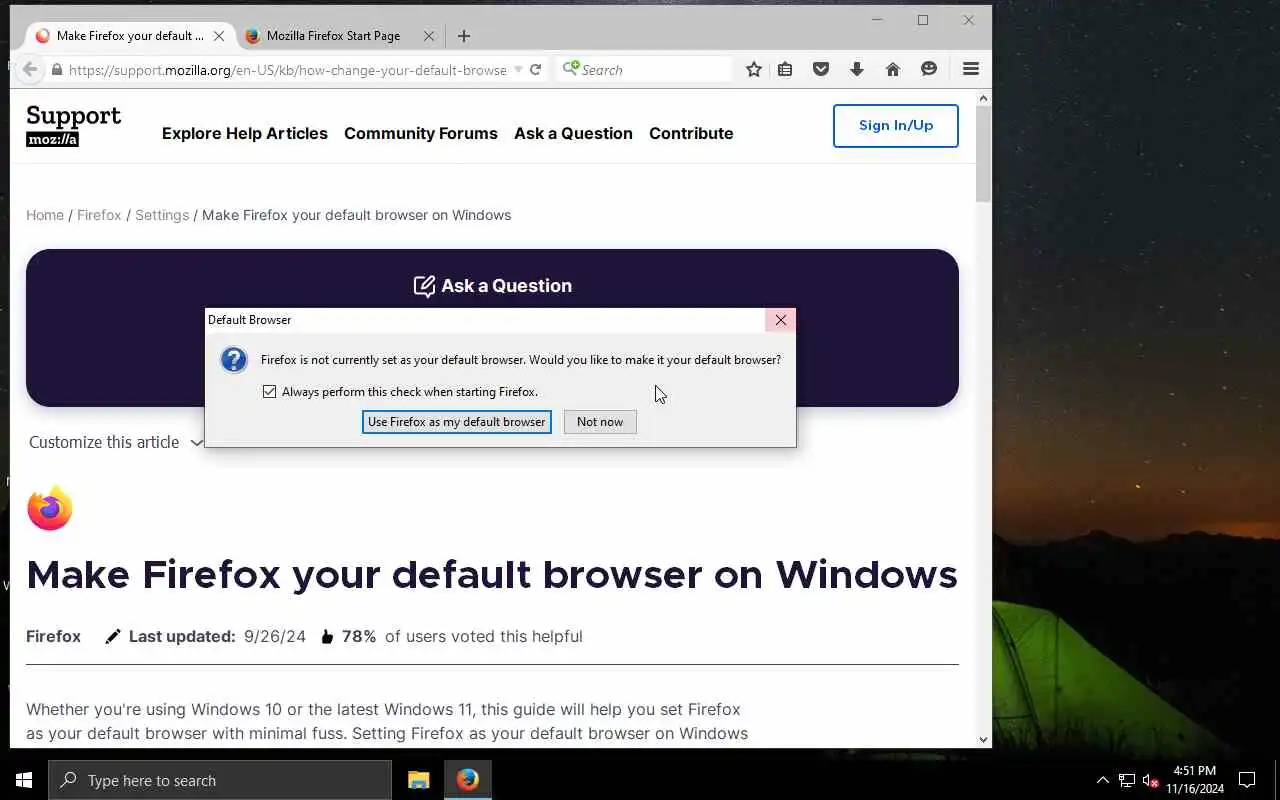Open the URL bar history dropdown arrow
1280x800 pixels.
point(518,70)
